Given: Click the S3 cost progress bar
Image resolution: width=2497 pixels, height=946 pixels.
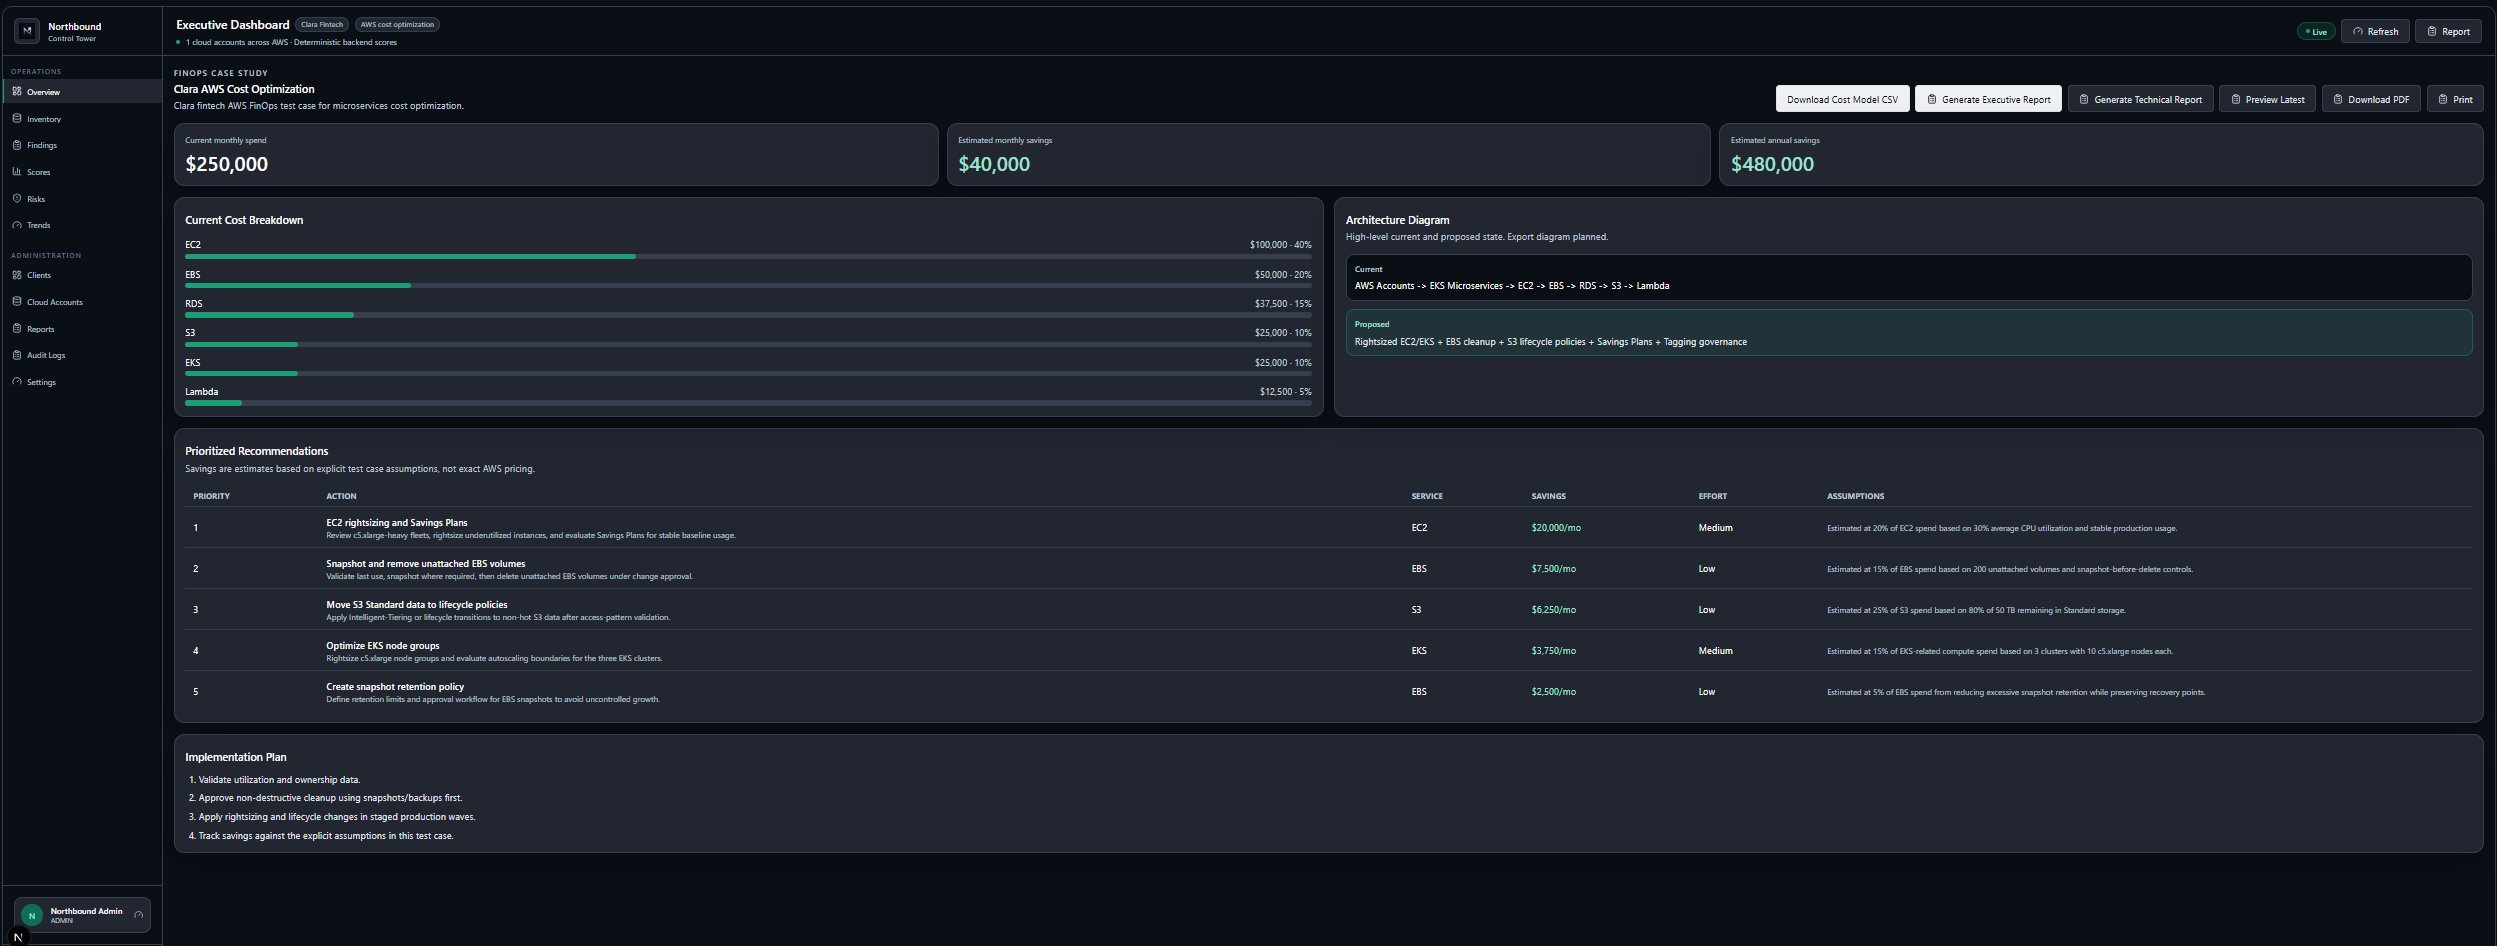Looking at the screenshot, I should (748, 344).
